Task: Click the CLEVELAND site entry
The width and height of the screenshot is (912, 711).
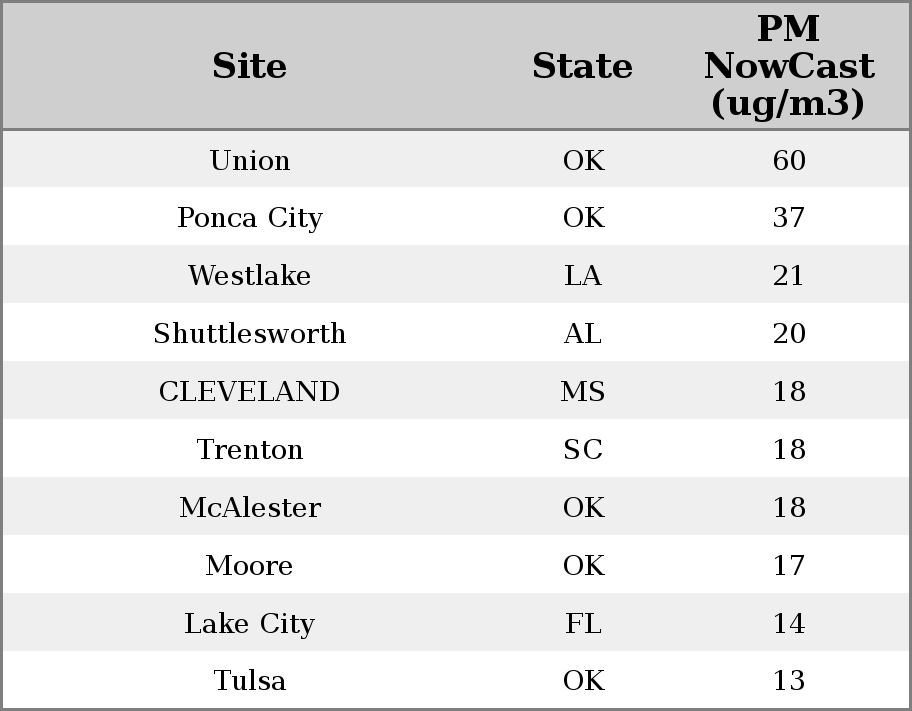Action: point(250,391)
